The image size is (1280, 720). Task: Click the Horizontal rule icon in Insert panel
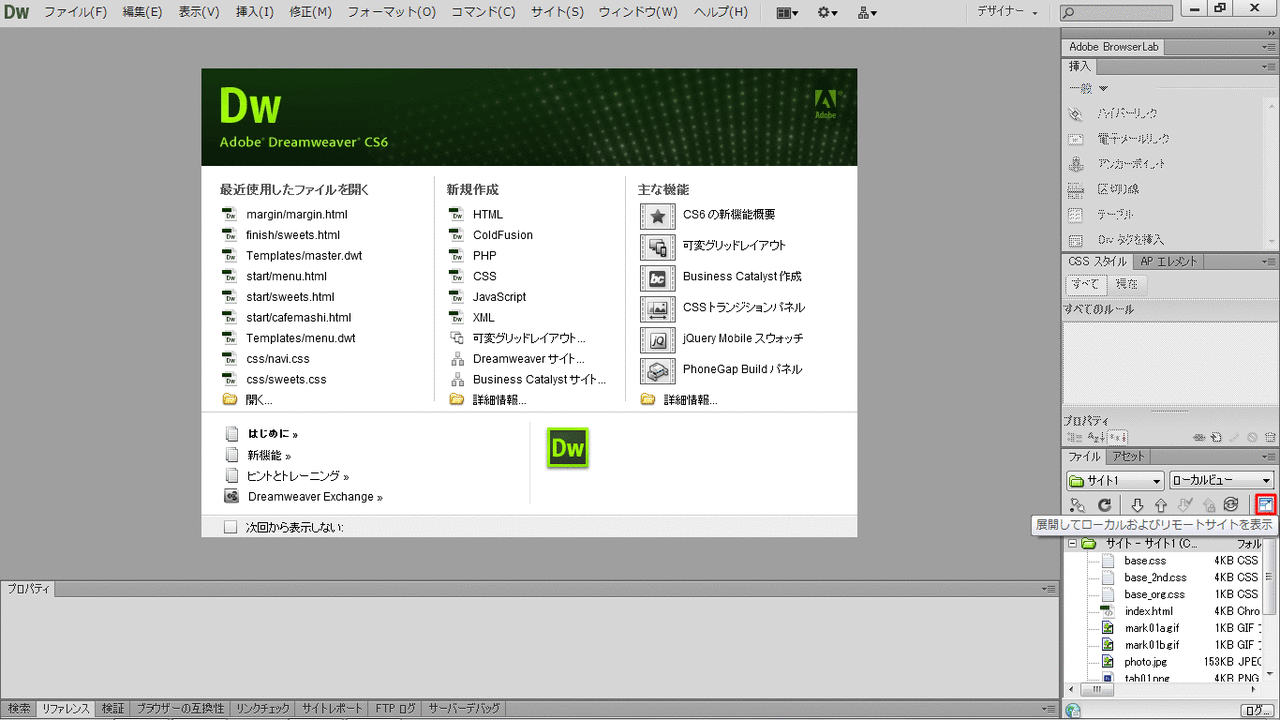(1076, 189)
